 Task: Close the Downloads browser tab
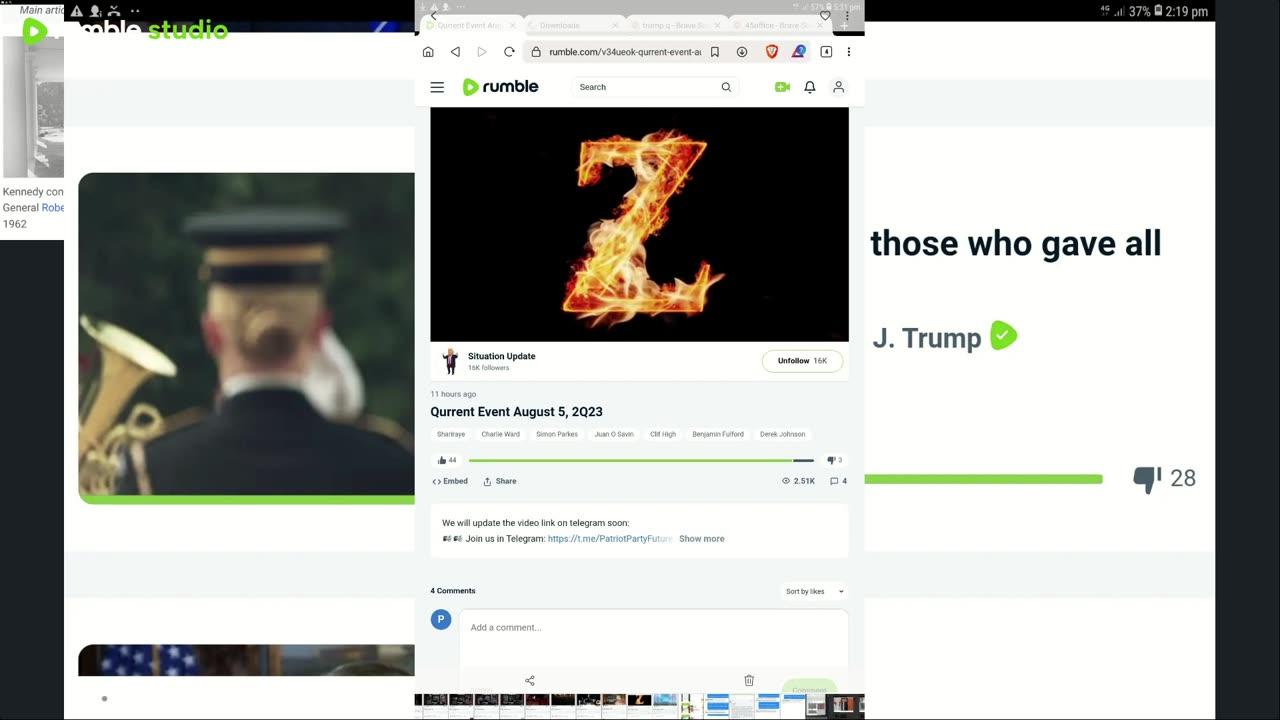pyautogui.click(x=614, y=25)
